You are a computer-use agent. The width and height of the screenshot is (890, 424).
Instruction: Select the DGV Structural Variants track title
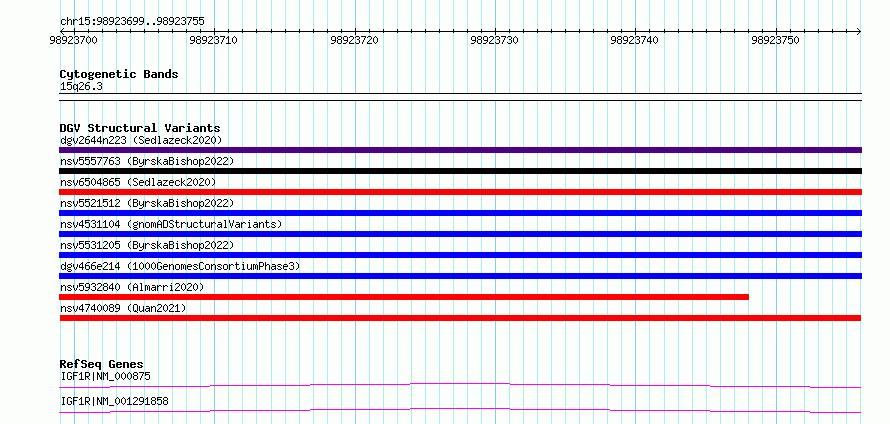point(140,128)
